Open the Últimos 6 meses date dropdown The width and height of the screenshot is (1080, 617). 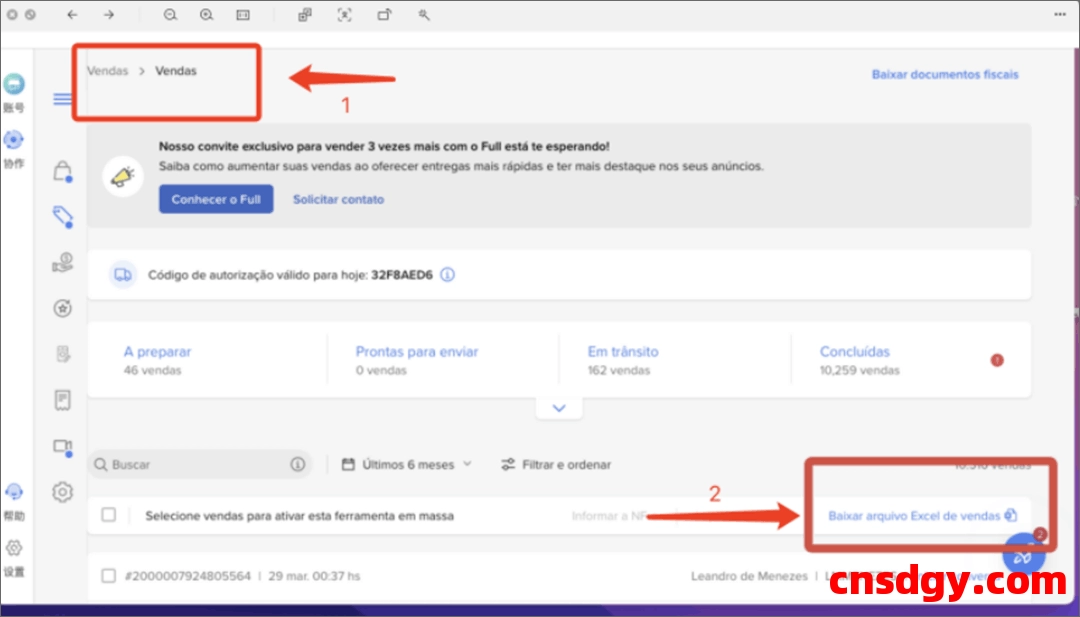(x=407, y=464)
